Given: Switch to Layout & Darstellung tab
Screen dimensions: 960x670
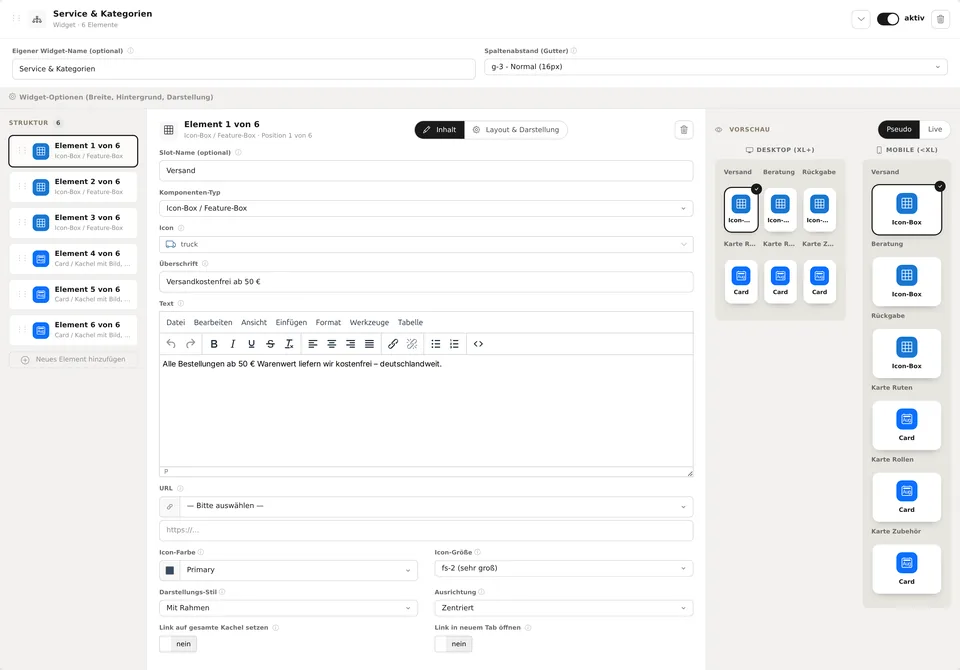Looking at the screenshot, I should pos(516,130).
